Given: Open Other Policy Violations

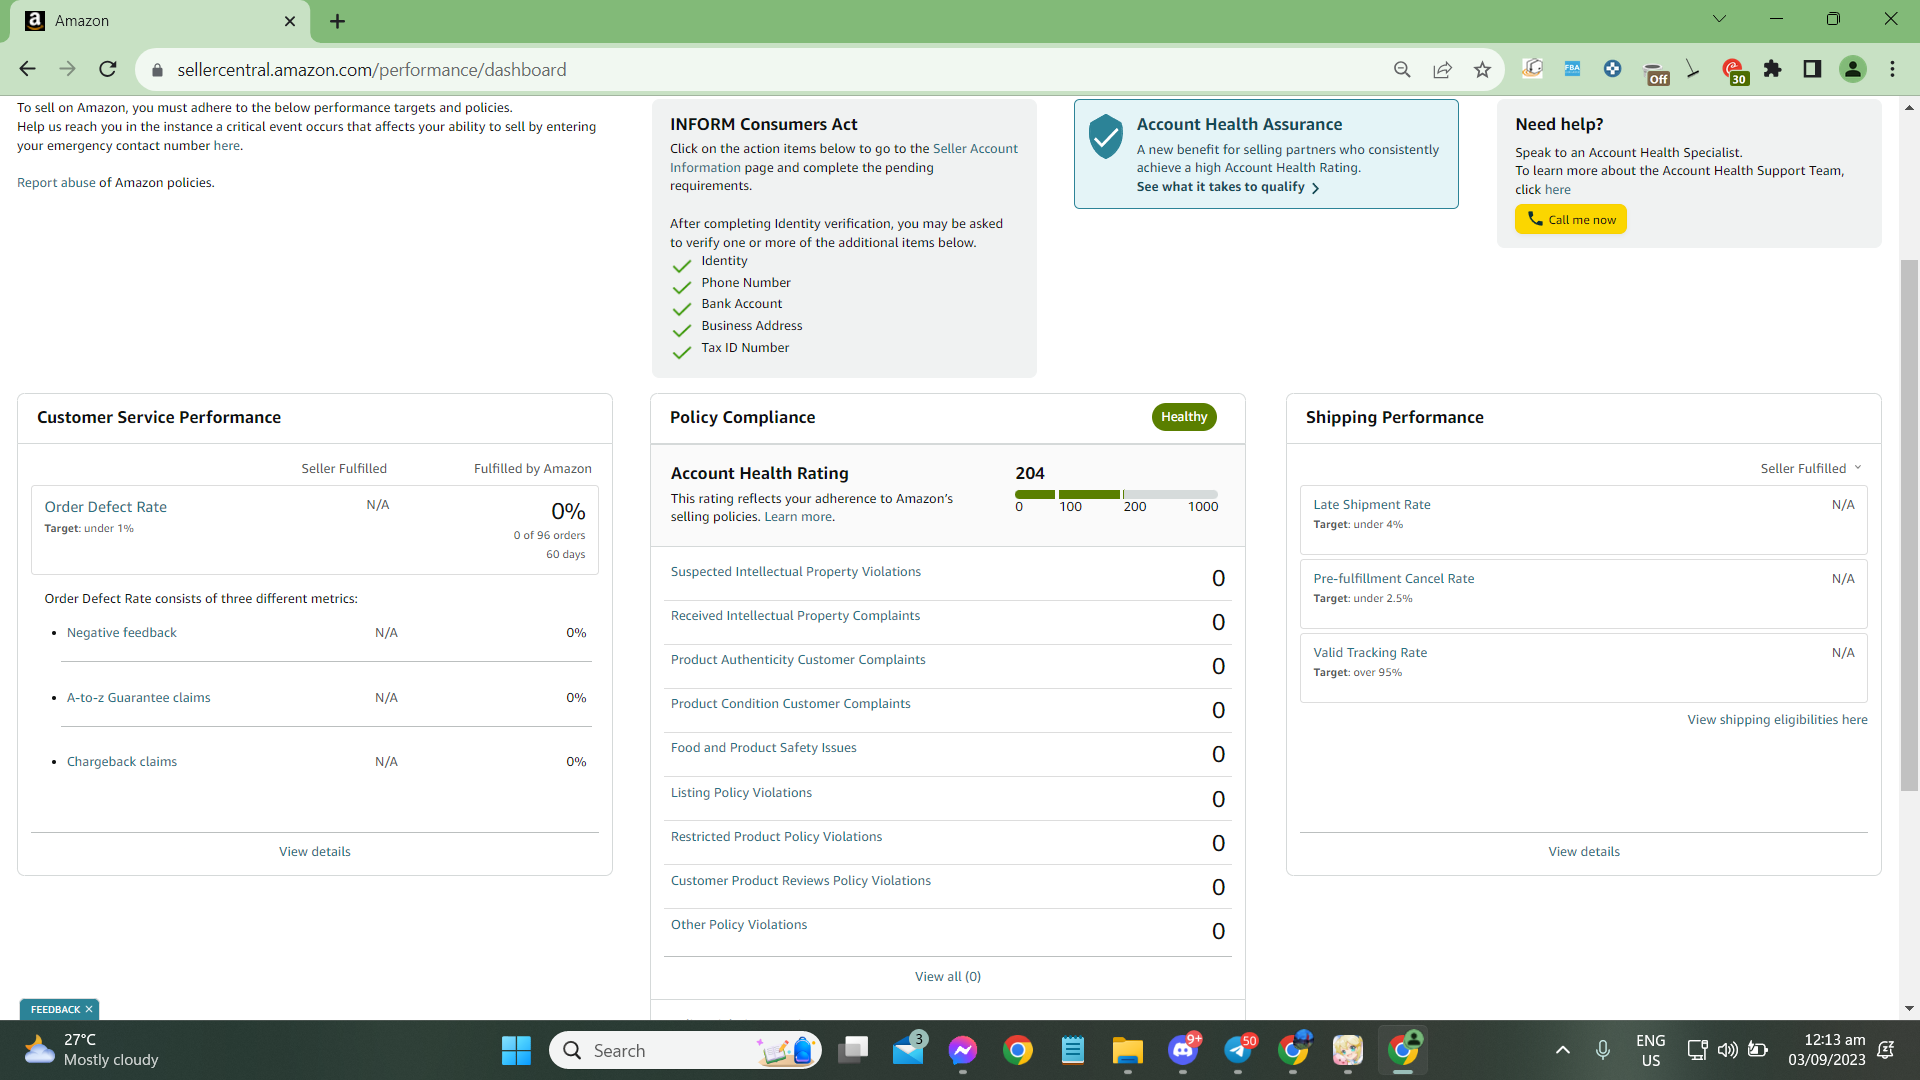Looking at the screenshot, I should click(738, 925).
